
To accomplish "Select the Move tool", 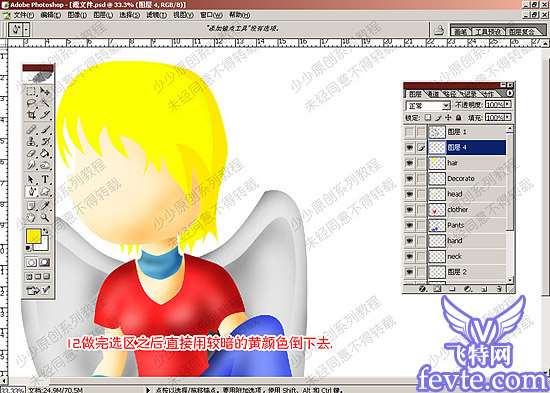I will point(45,91).
